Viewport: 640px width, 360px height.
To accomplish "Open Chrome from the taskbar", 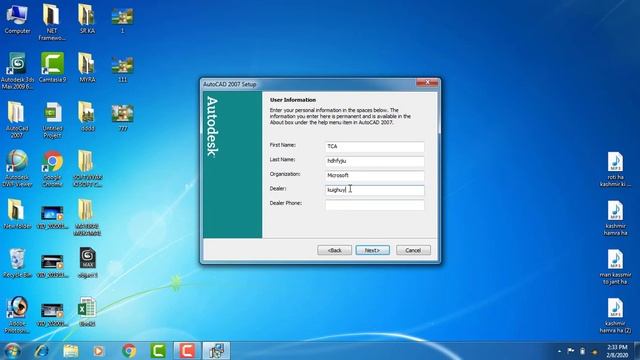I will coord(129,351).
